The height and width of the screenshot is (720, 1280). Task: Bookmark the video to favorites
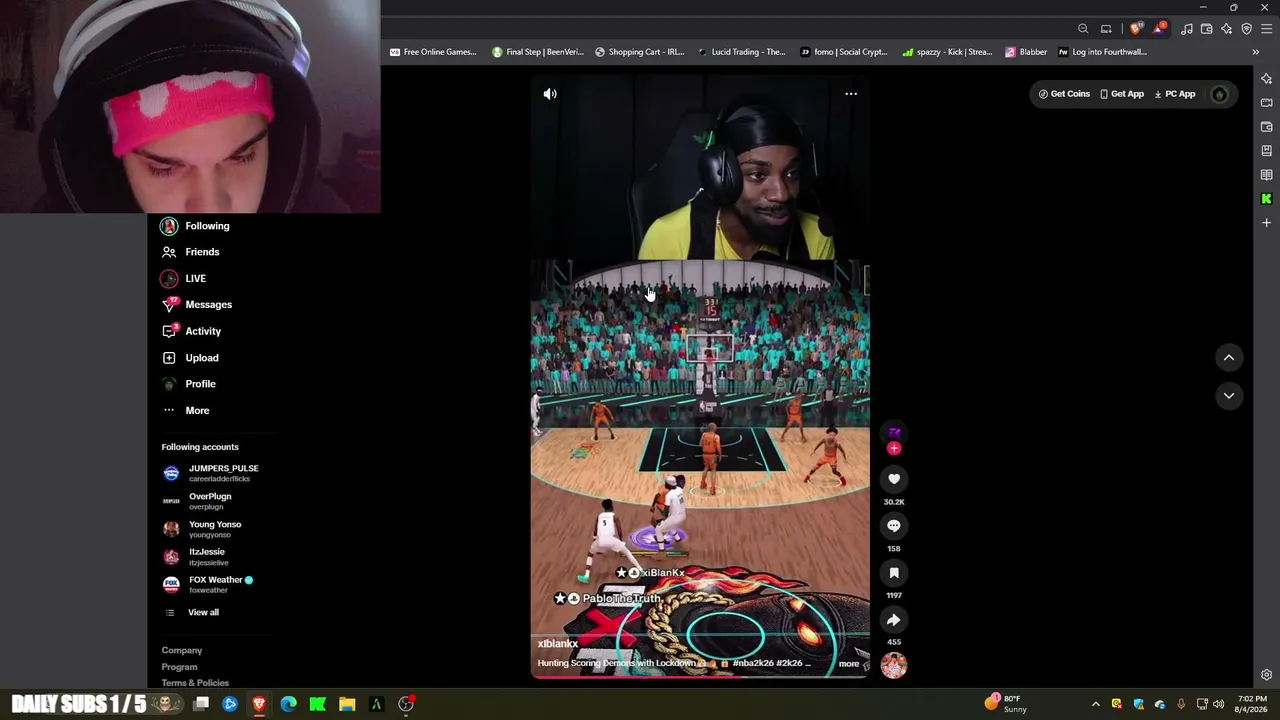pyautogui.click(x=894, y=573)
